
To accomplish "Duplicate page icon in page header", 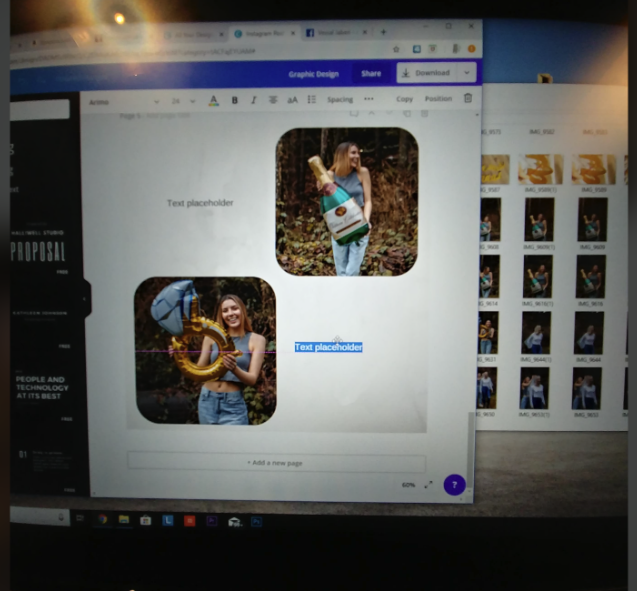I will coord(406,114).
